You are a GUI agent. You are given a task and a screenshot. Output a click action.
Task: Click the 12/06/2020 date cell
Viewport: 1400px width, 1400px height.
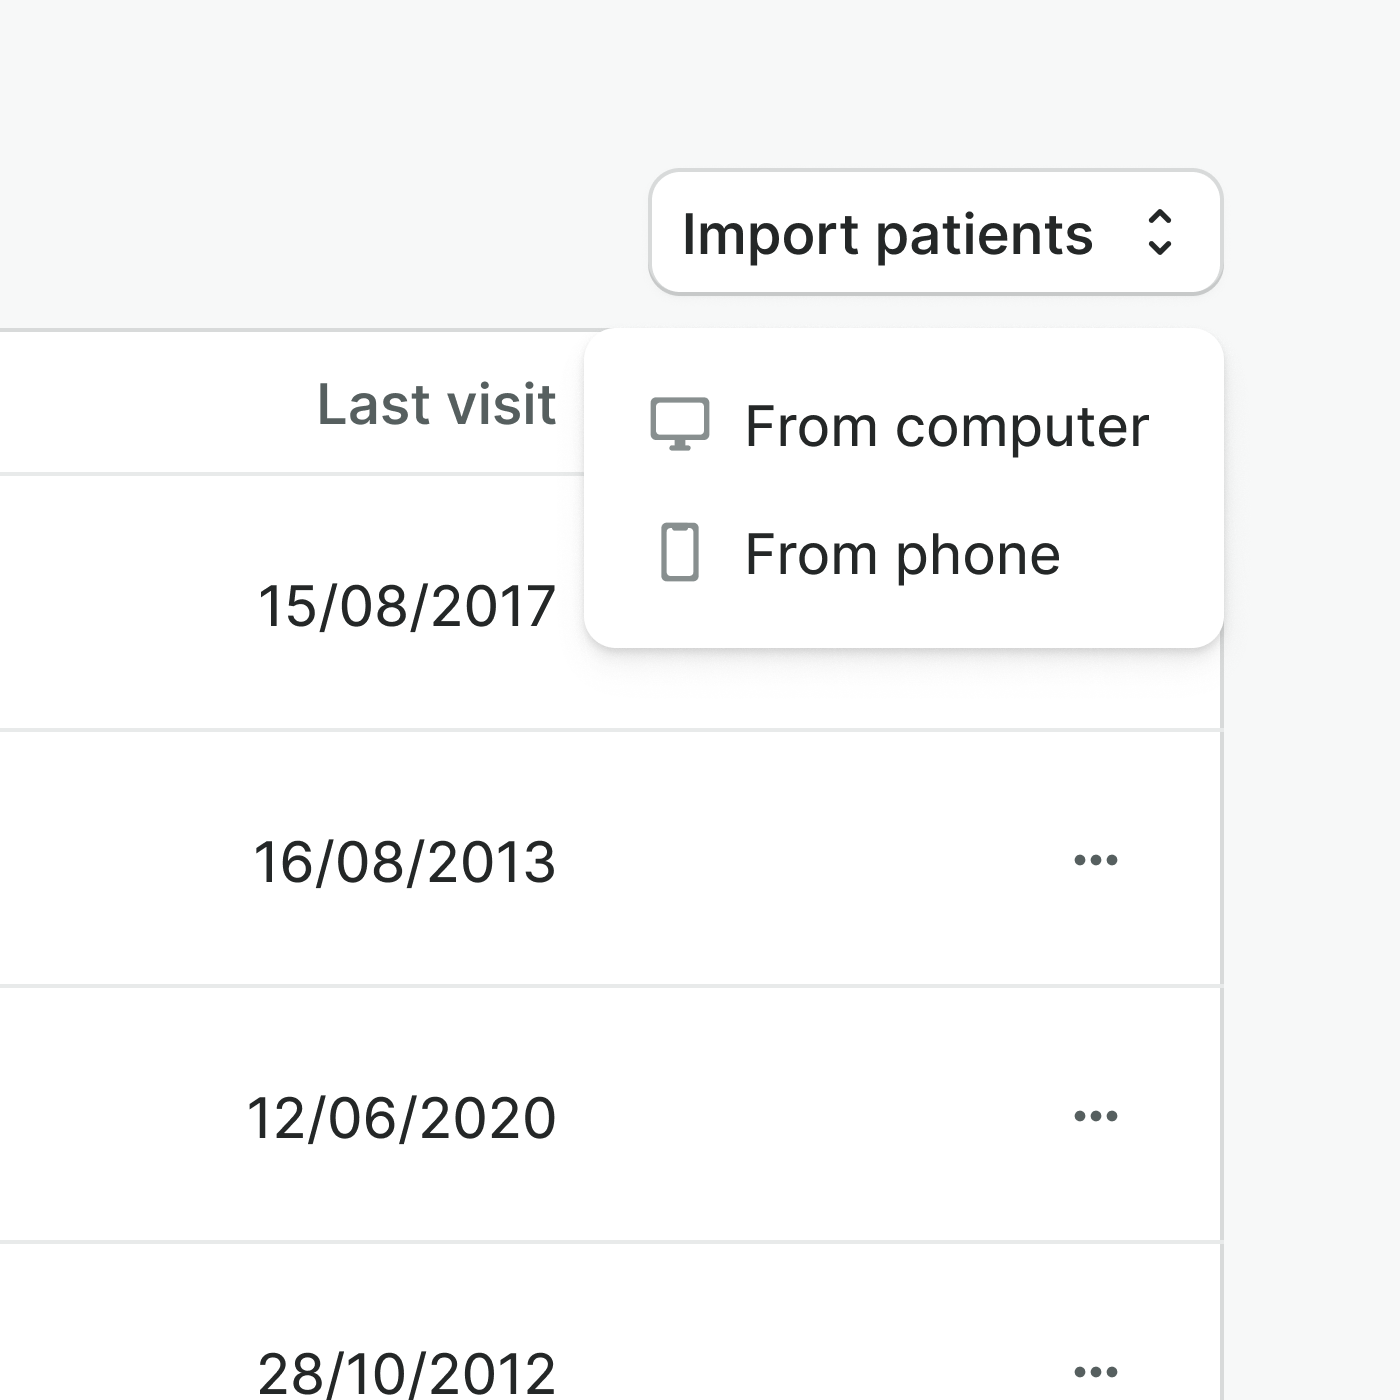(401, 1118)
